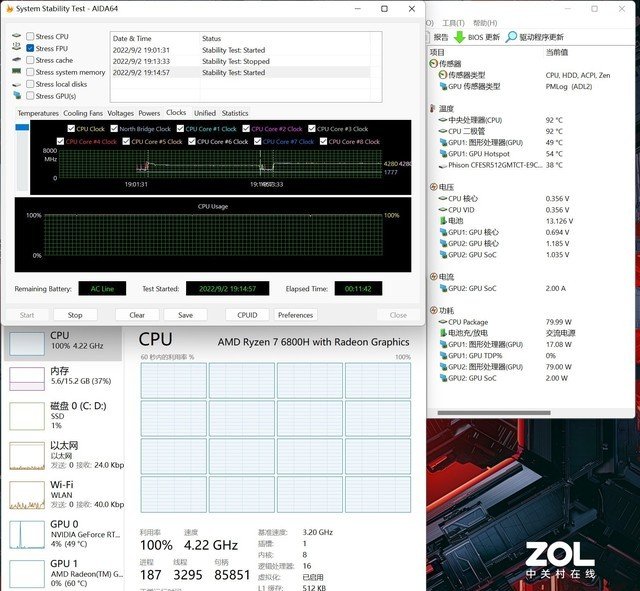Select the Phison SSD temperature row icon

tap(442, 166)
